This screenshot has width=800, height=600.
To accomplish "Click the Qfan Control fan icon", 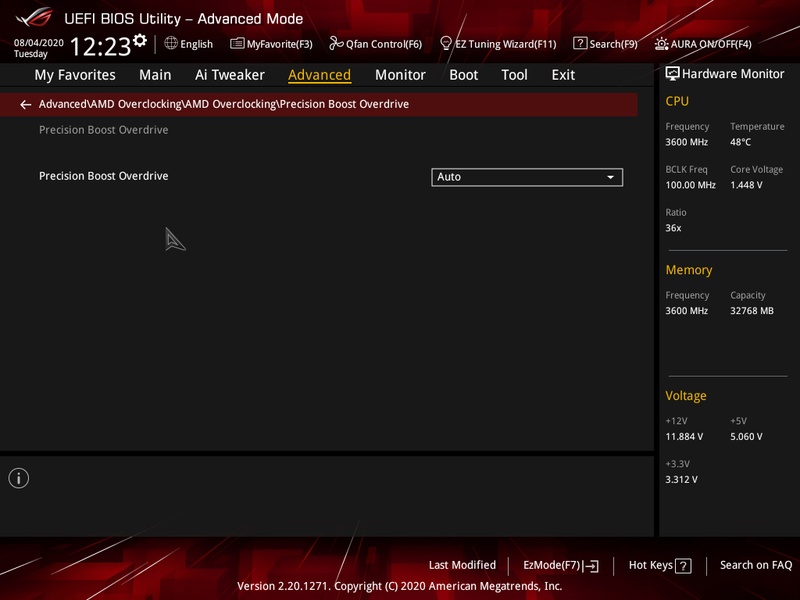I will pos(336,43).
